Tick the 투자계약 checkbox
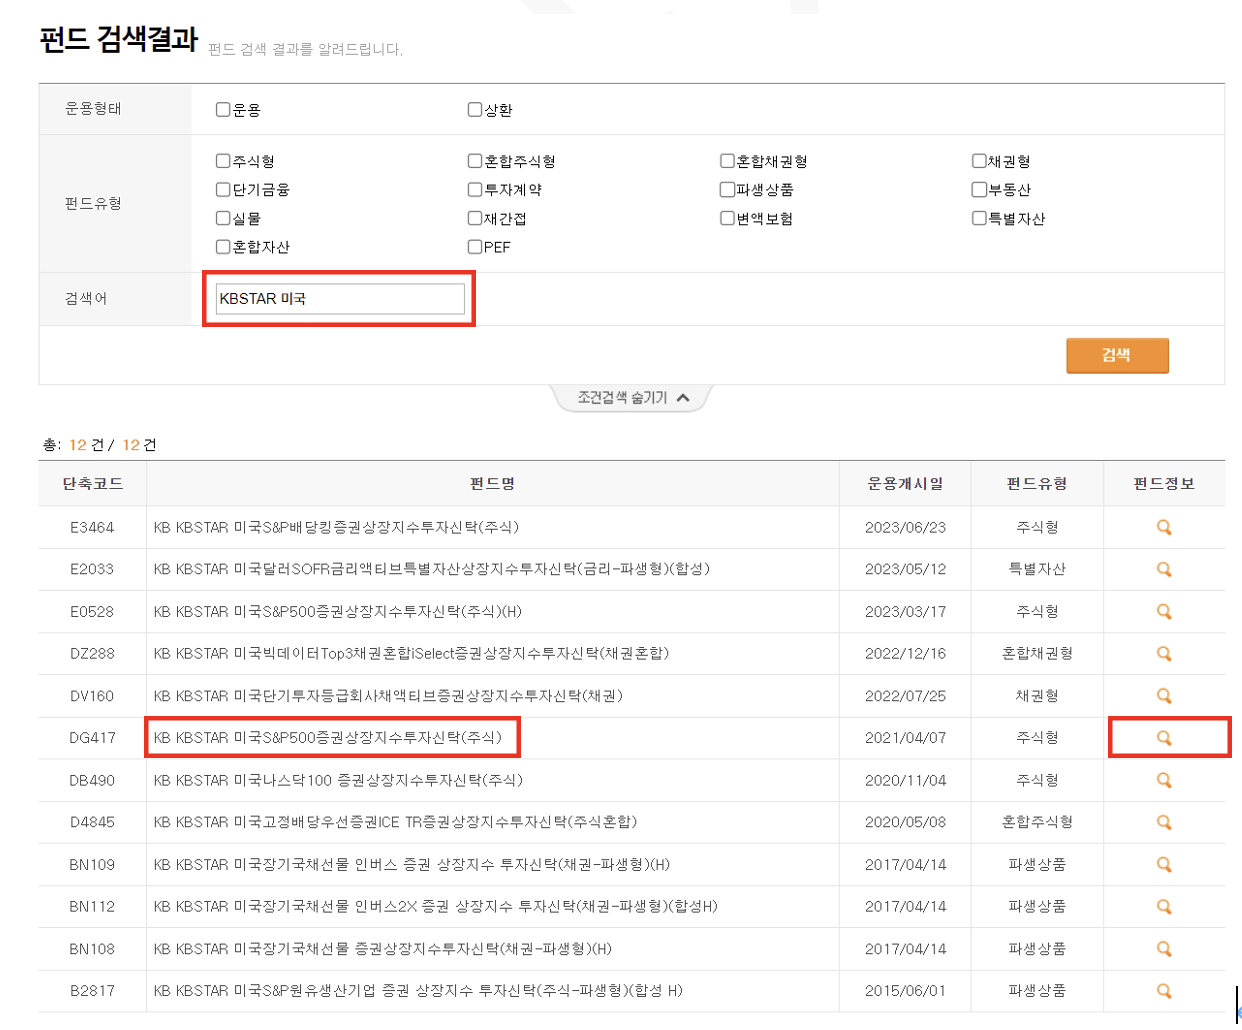 tap(475, 189)
